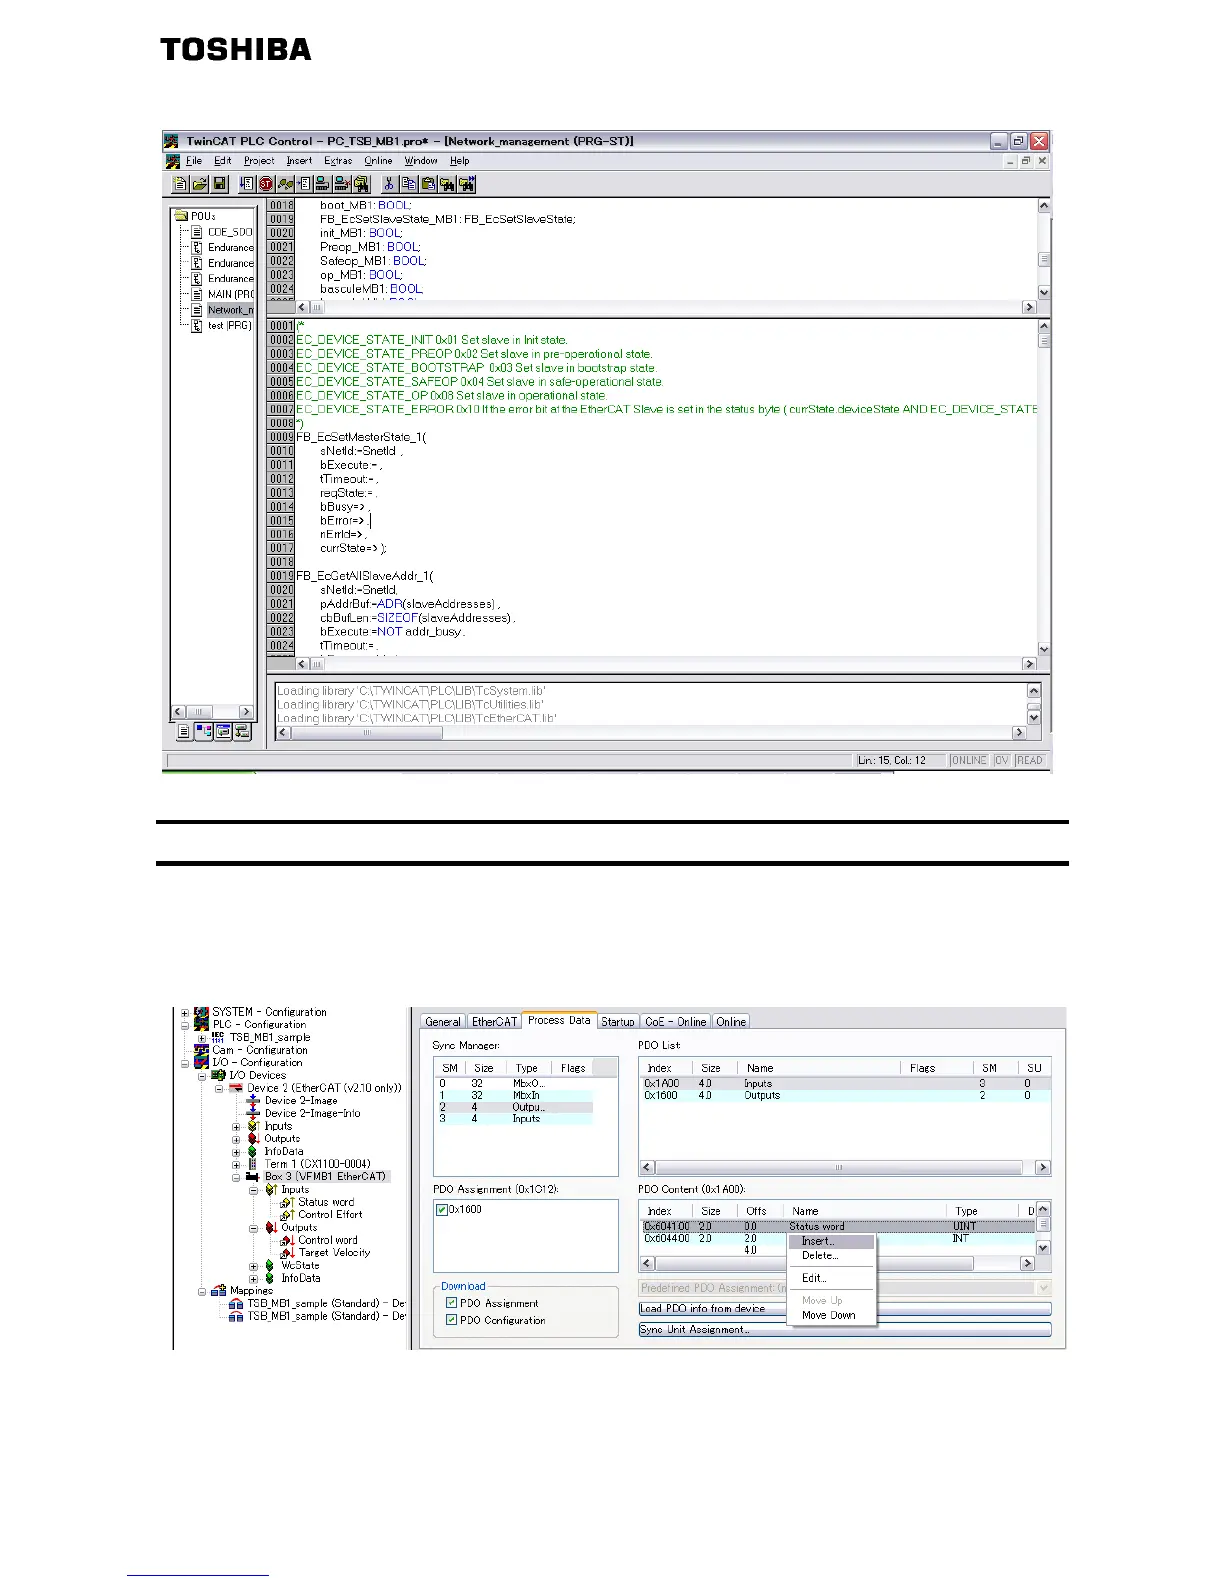Click the Find binoculars toolbar icon
The image size is (1224, 1584).
447,184
